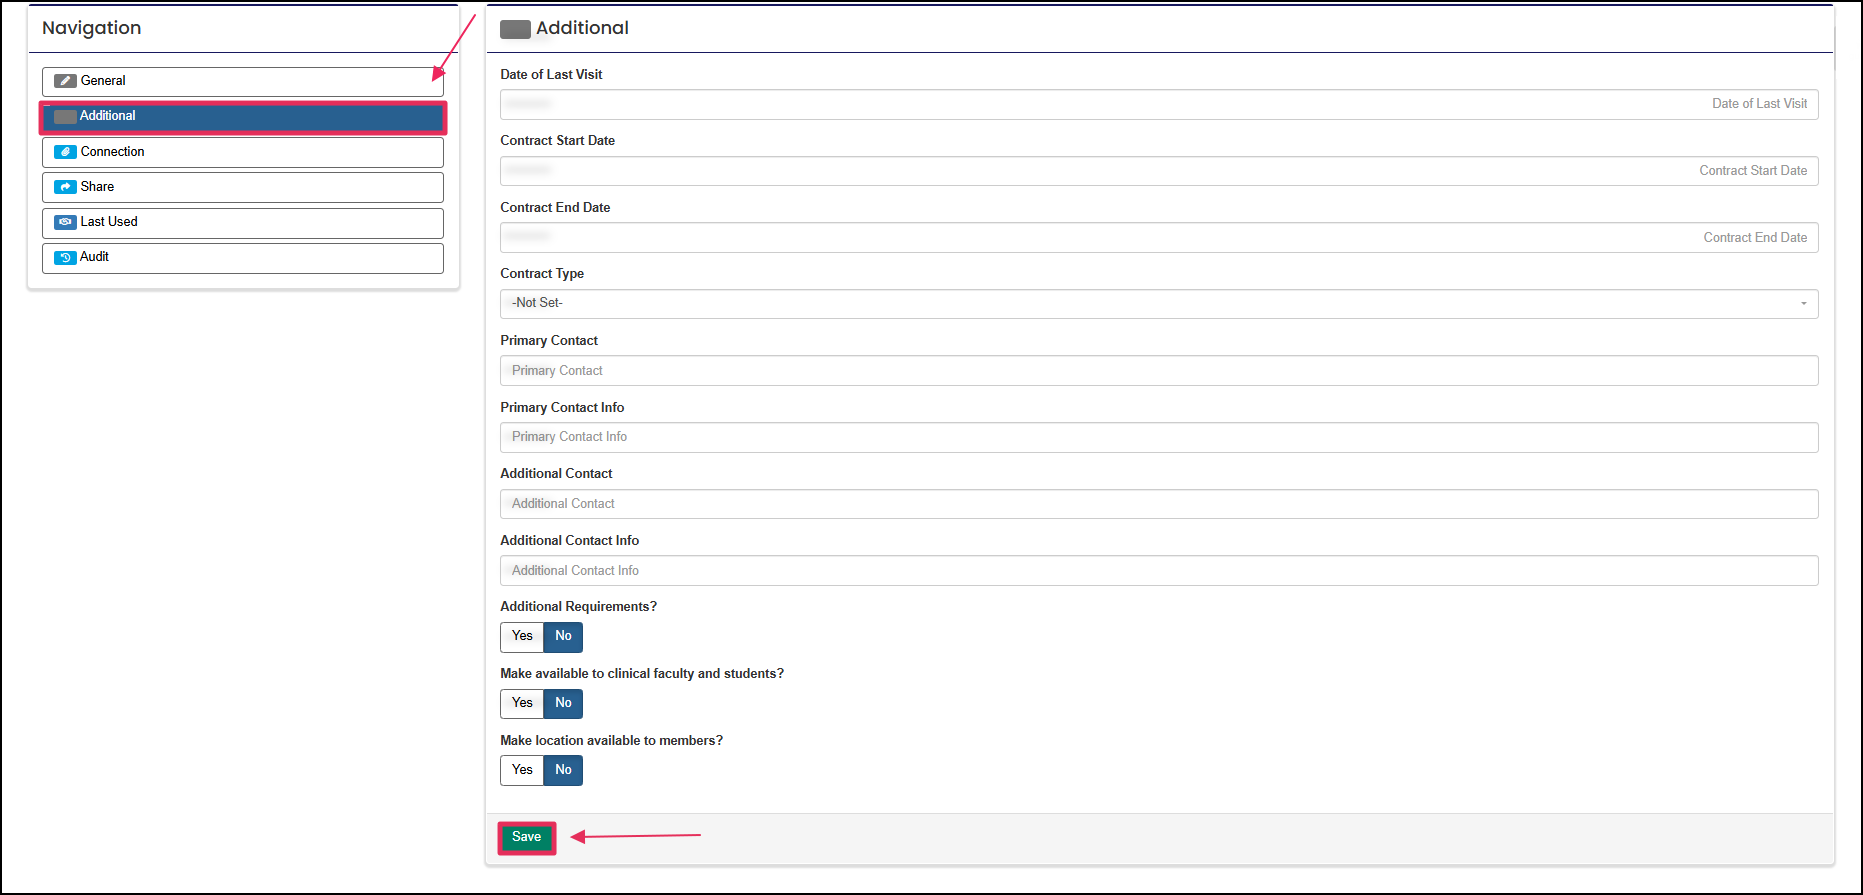Open the Last Used section
1863x895 pixels.
(243, 222)
